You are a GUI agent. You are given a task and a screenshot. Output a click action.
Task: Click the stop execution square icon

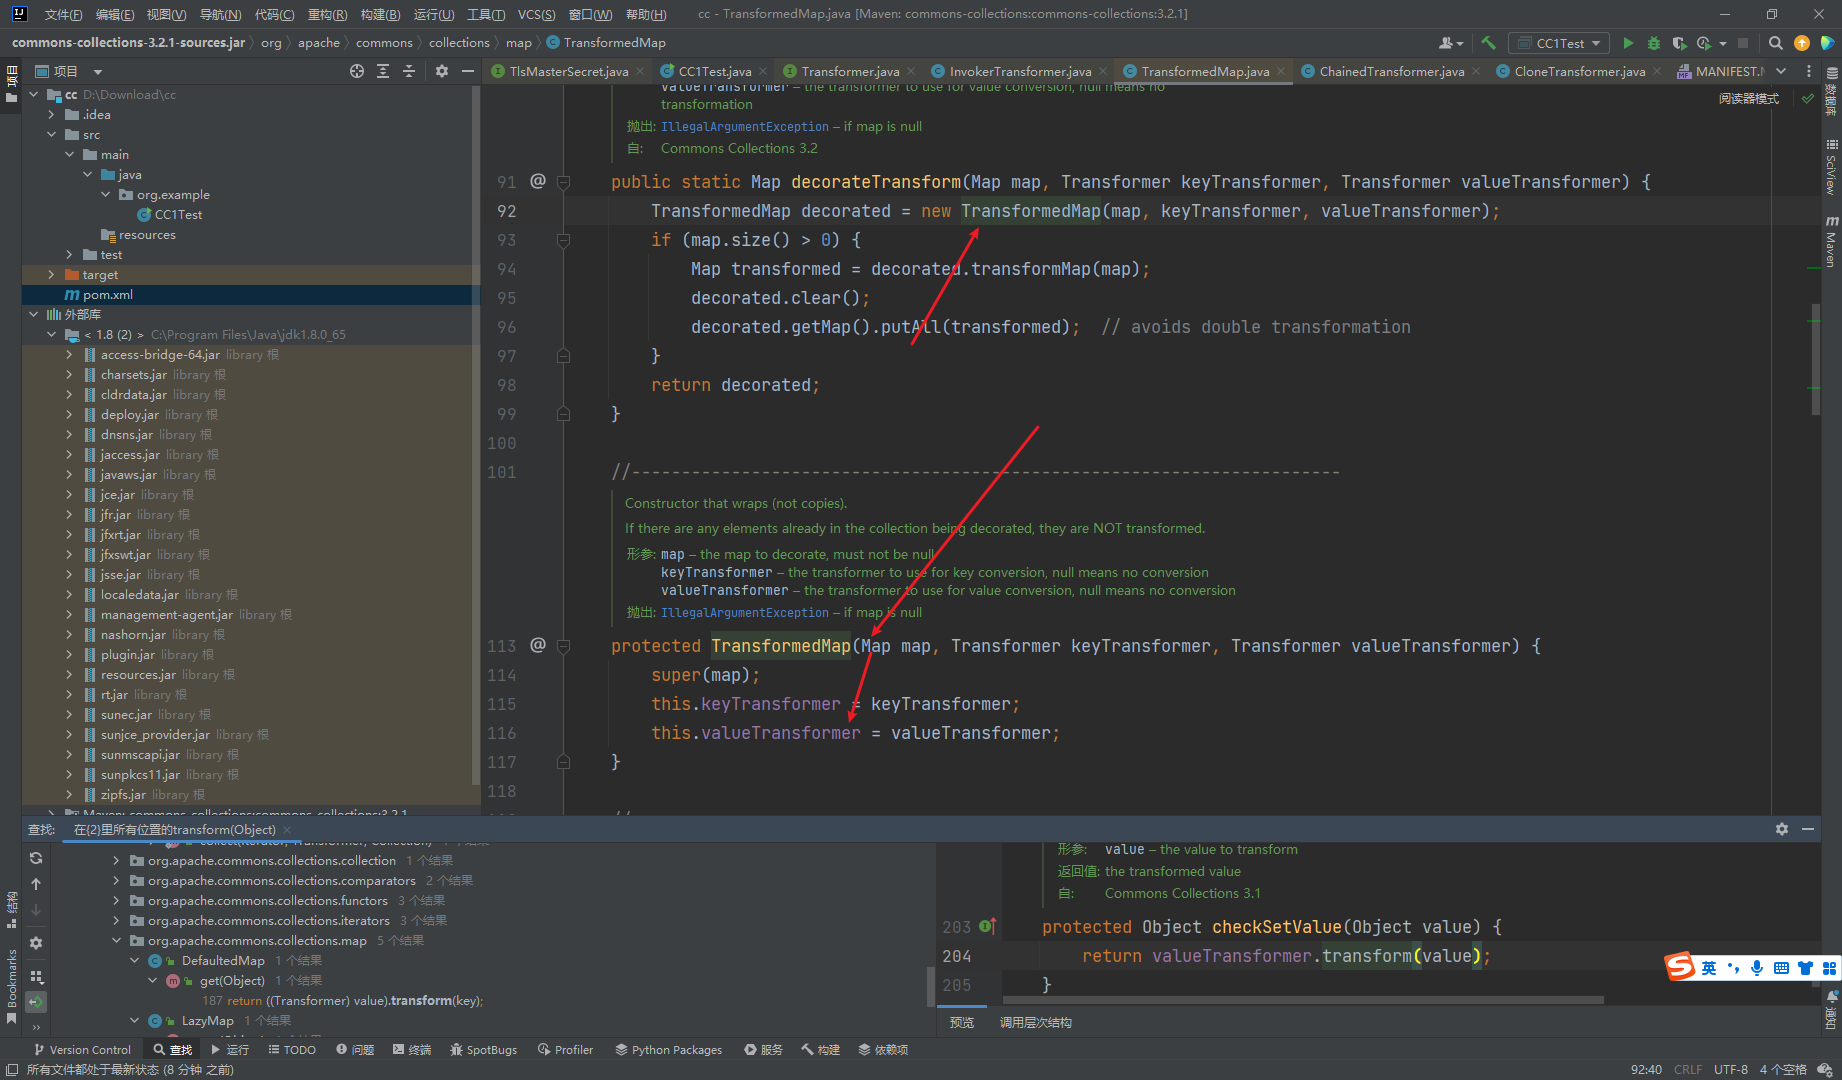pos(1743,43)
